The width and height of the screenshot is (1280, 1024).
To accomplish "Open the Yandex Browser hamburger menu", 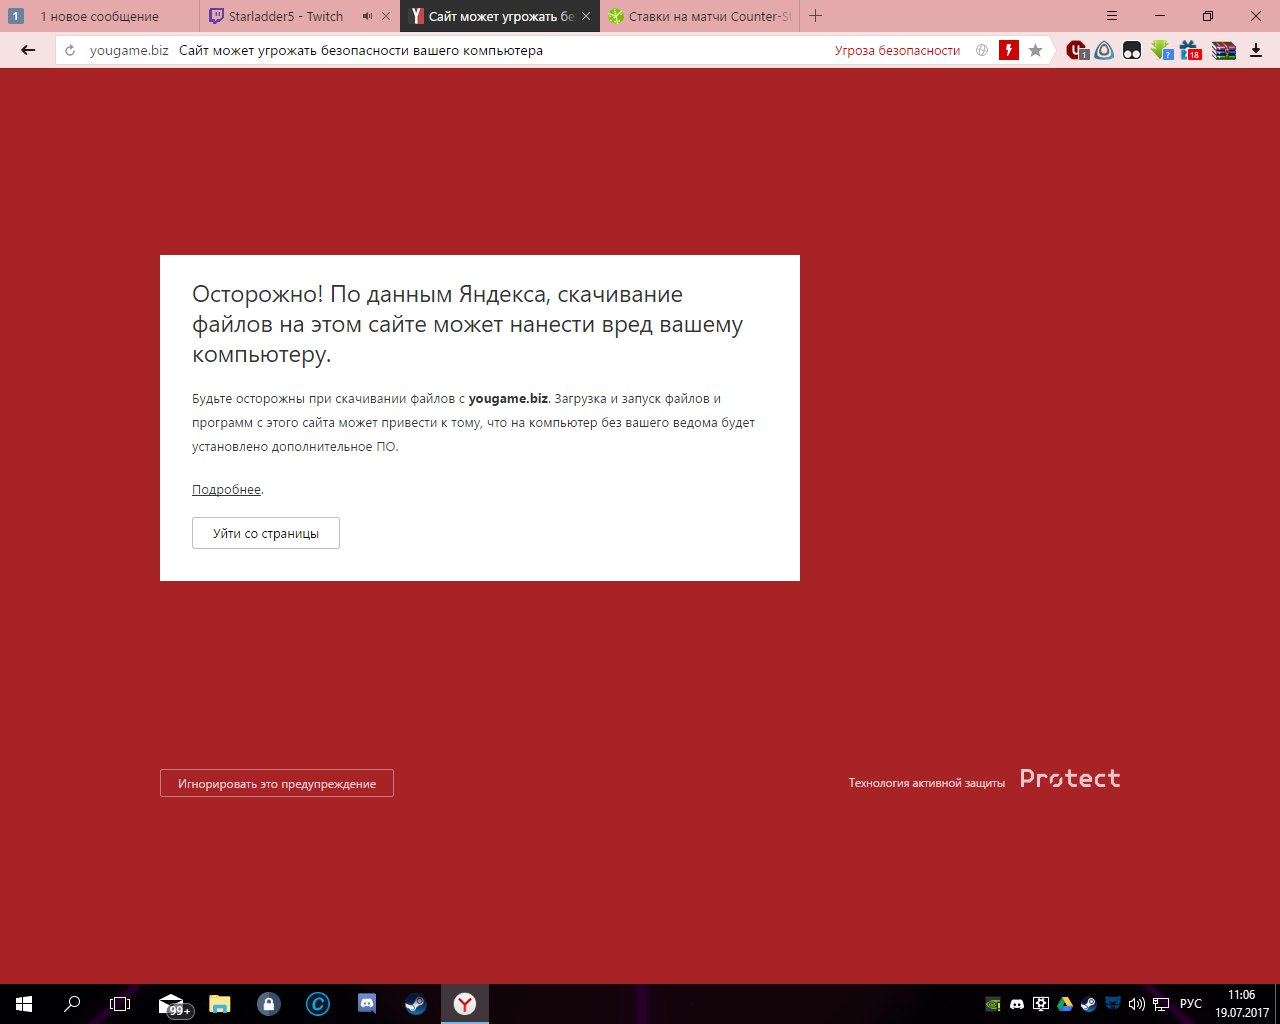I will [1113, 16].
